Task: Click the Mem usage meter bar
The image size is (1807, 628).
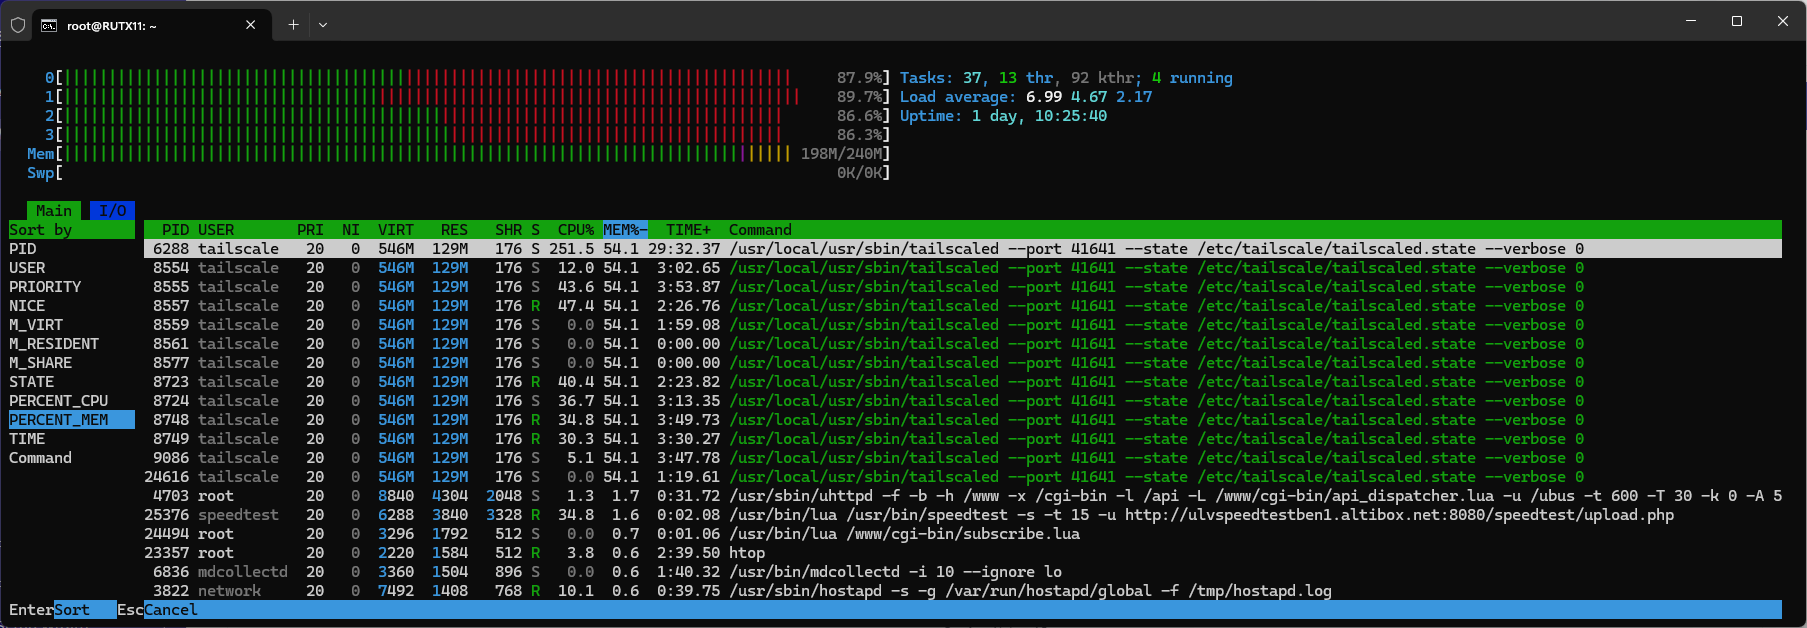Action: 420,154
